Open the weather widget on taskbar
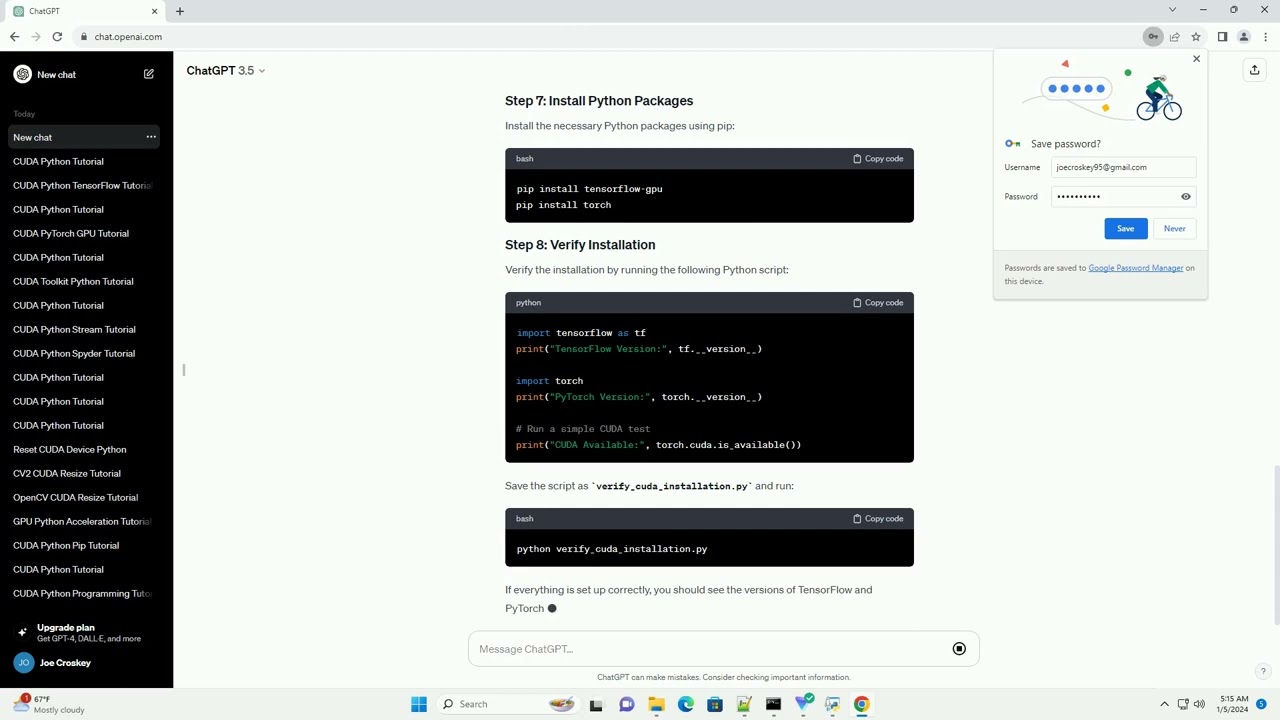The height and width of the screenshot is (720, 1280). [x=48, y=704]
